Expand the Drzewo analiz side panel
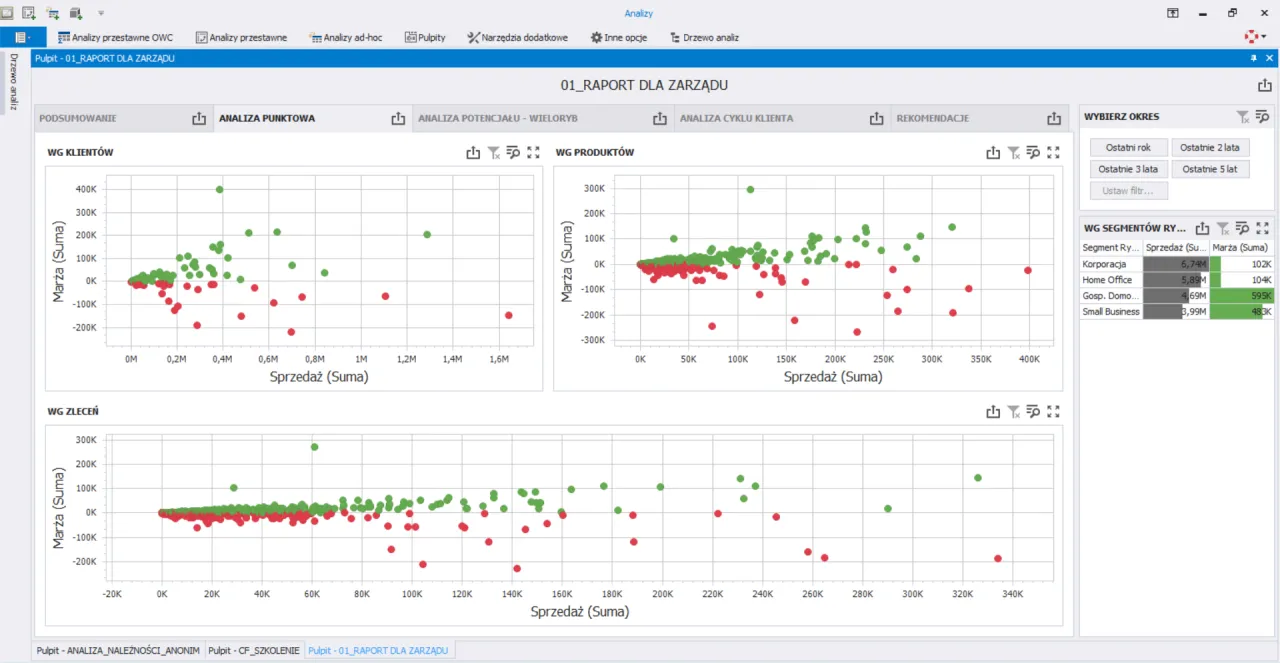The image size is (1280, 663). coord(13,81)
